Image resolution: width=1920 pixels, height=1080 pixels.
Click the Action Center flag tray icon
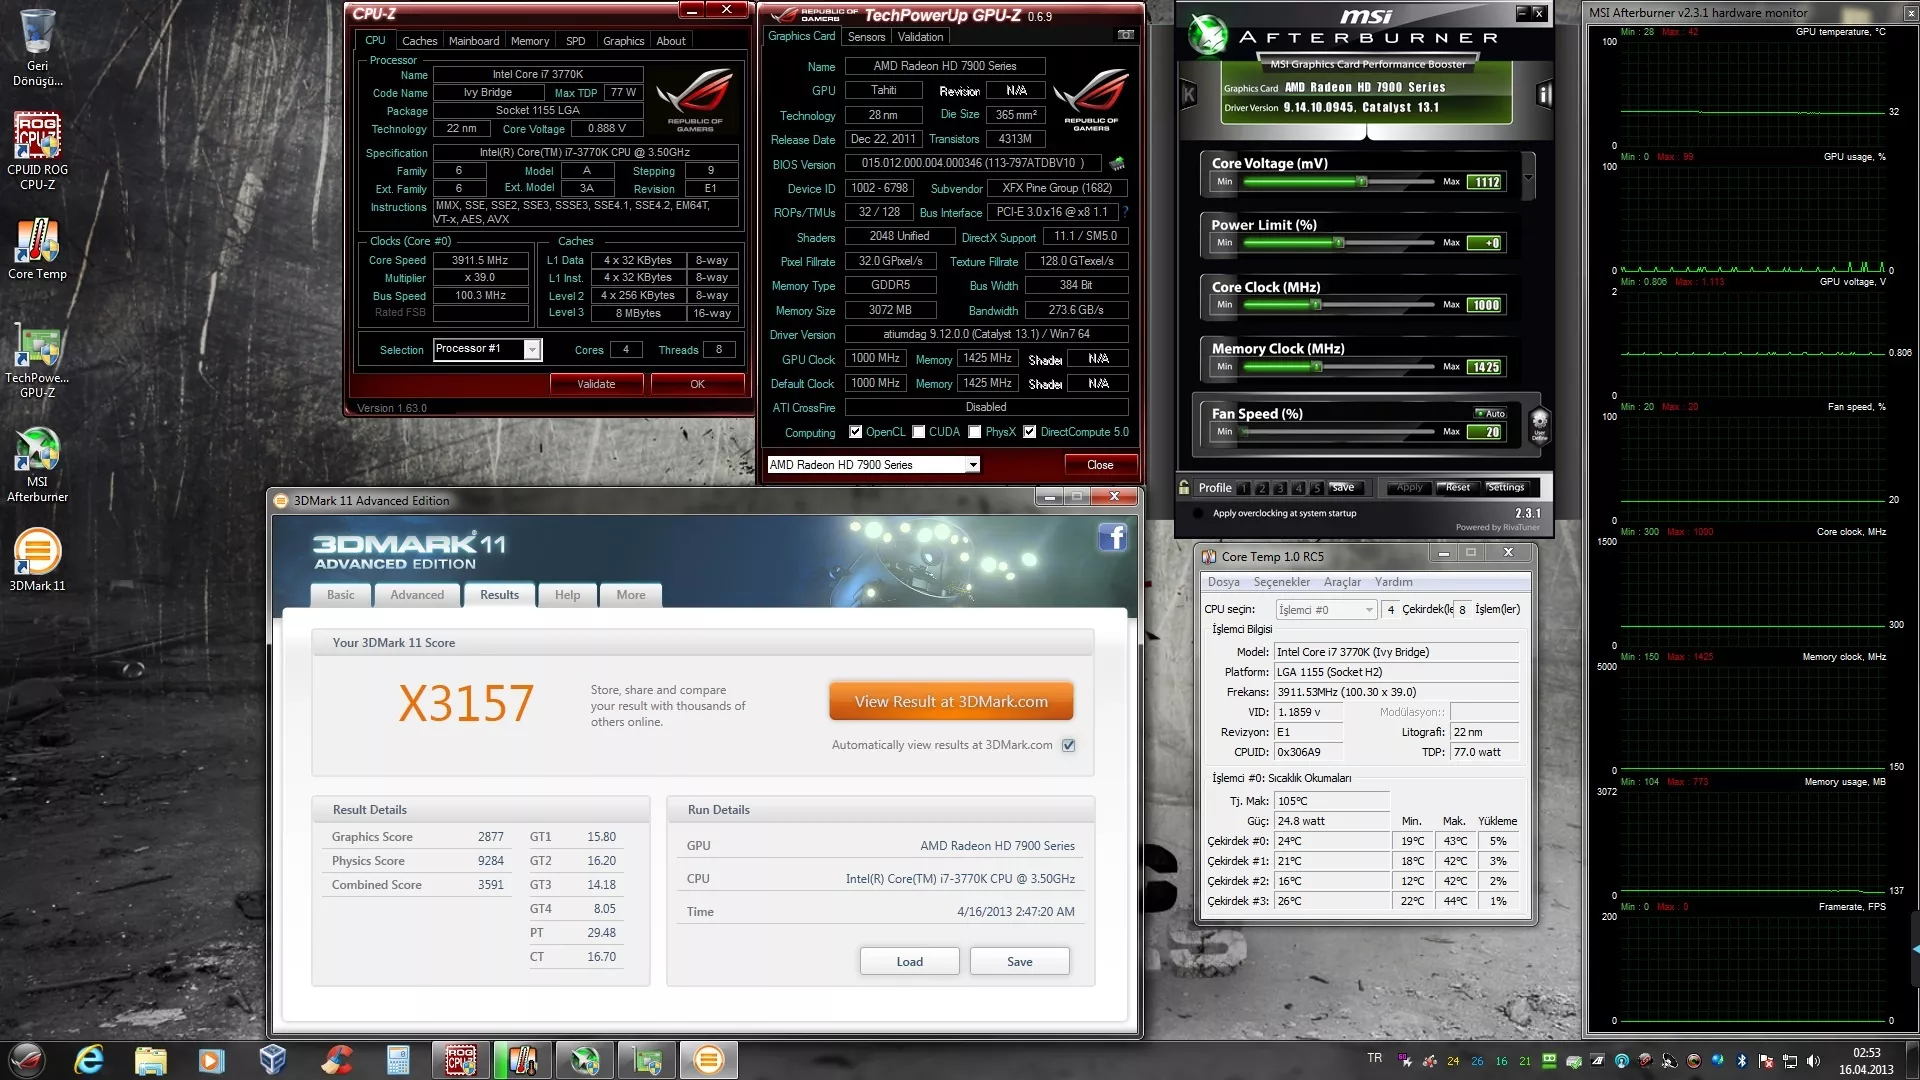1766,1061
